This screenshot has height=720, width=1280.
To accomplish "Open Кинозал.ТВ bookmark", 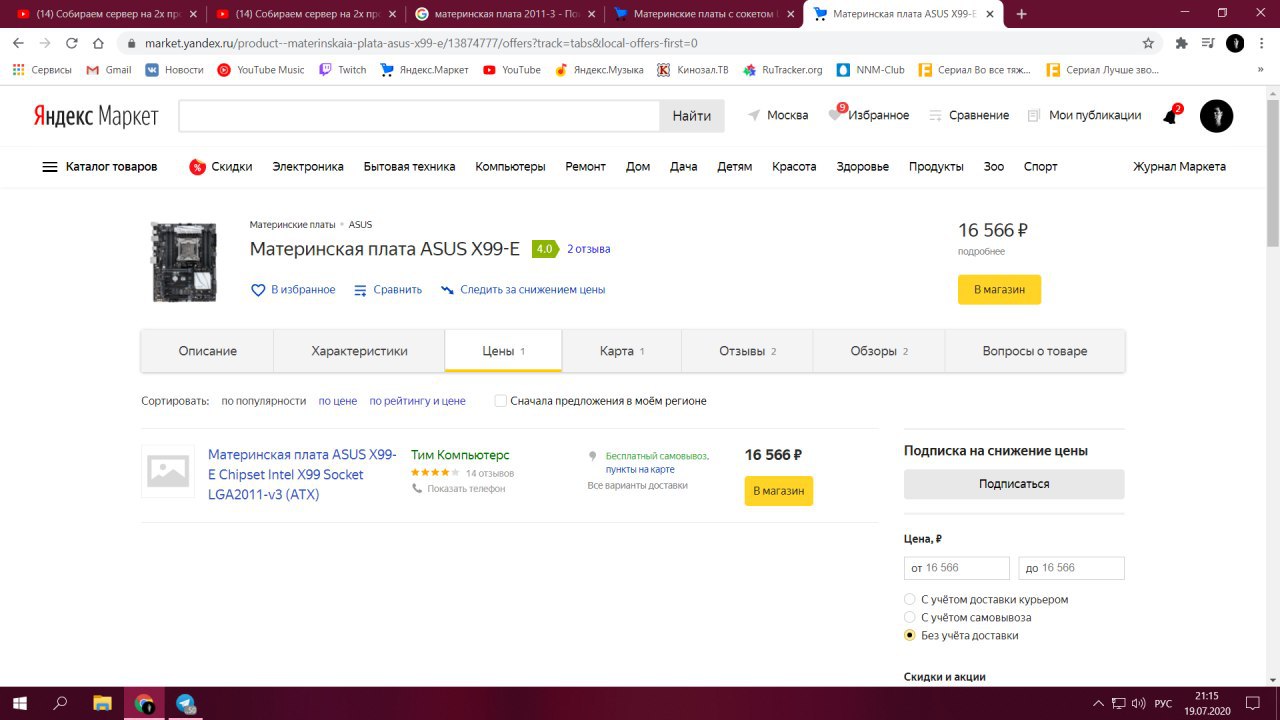I will (693, 70).
